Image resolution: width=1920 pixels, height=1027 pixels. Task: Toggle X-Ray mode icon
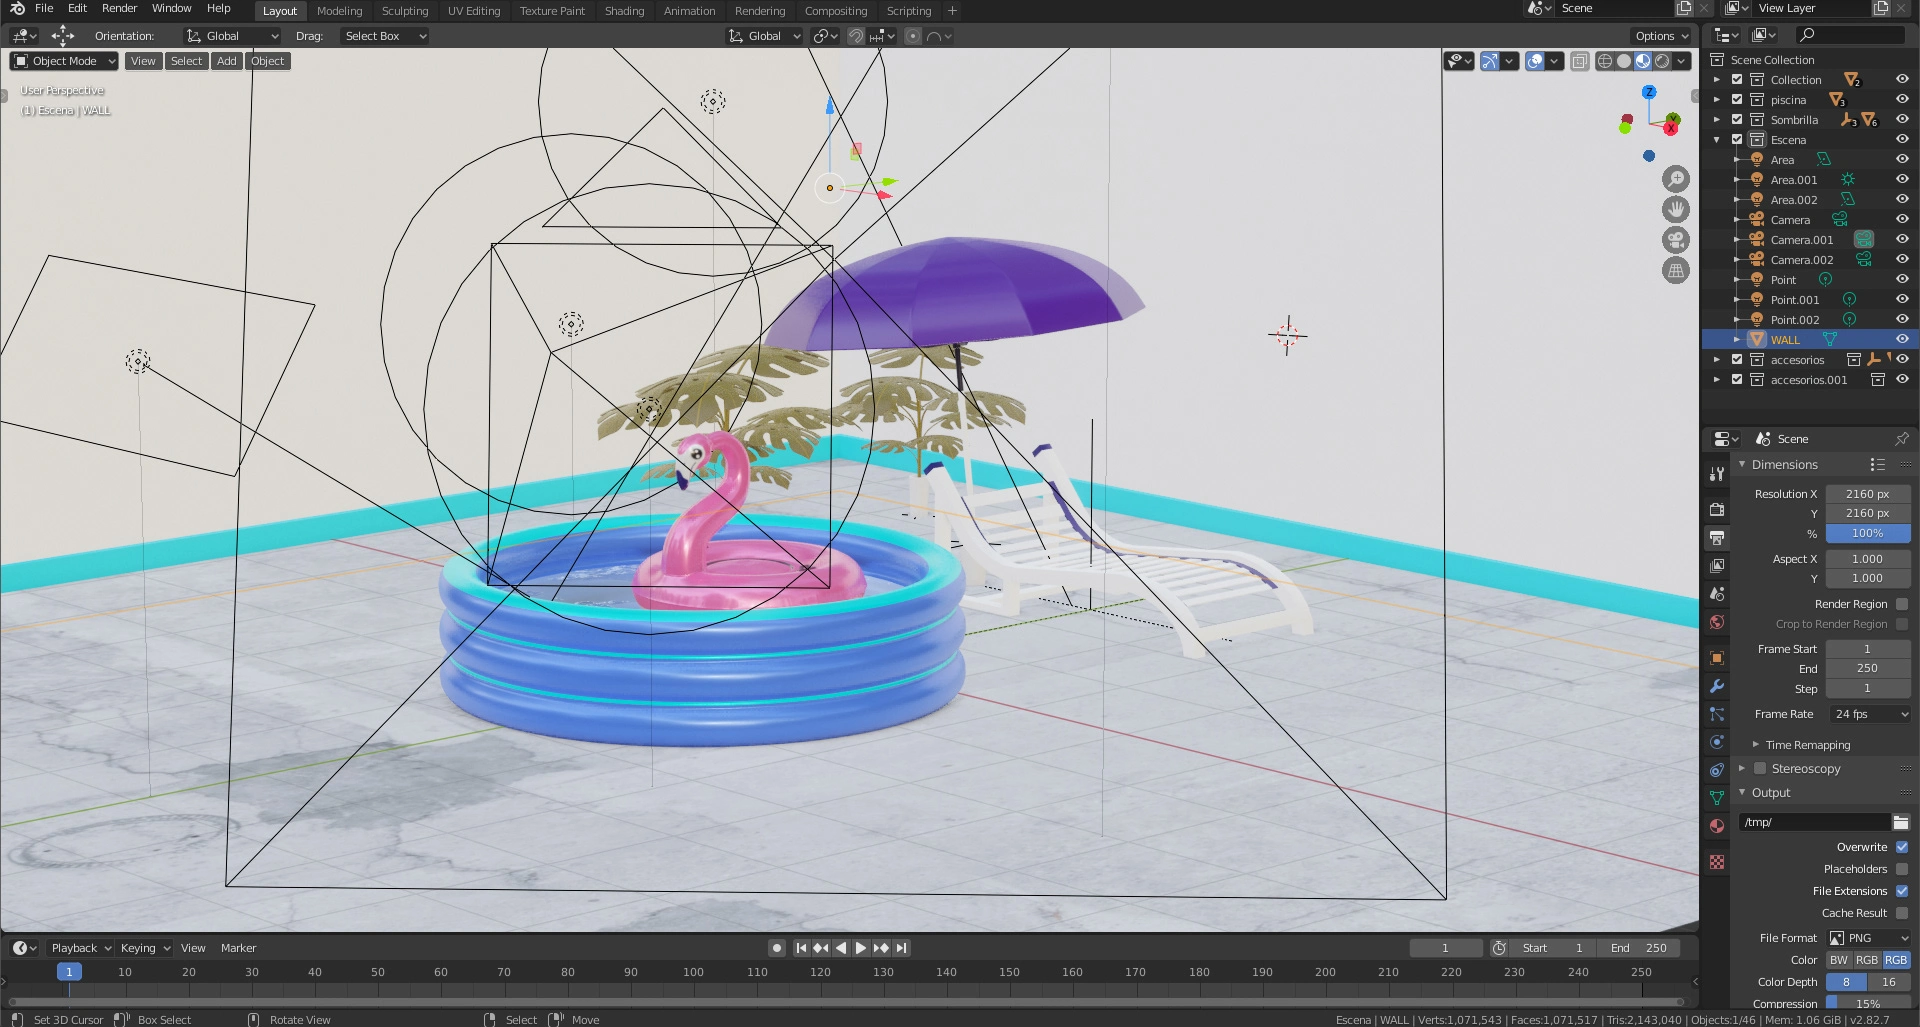[x=1580, y=61]
